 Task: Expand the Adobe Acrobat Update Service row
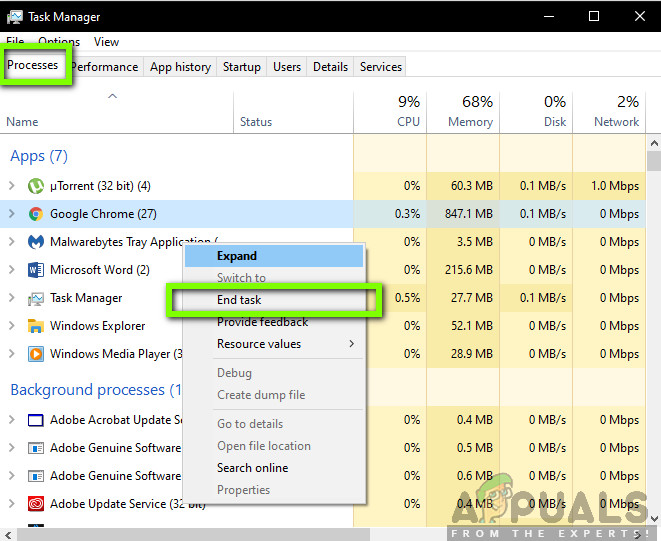point(12,420)
